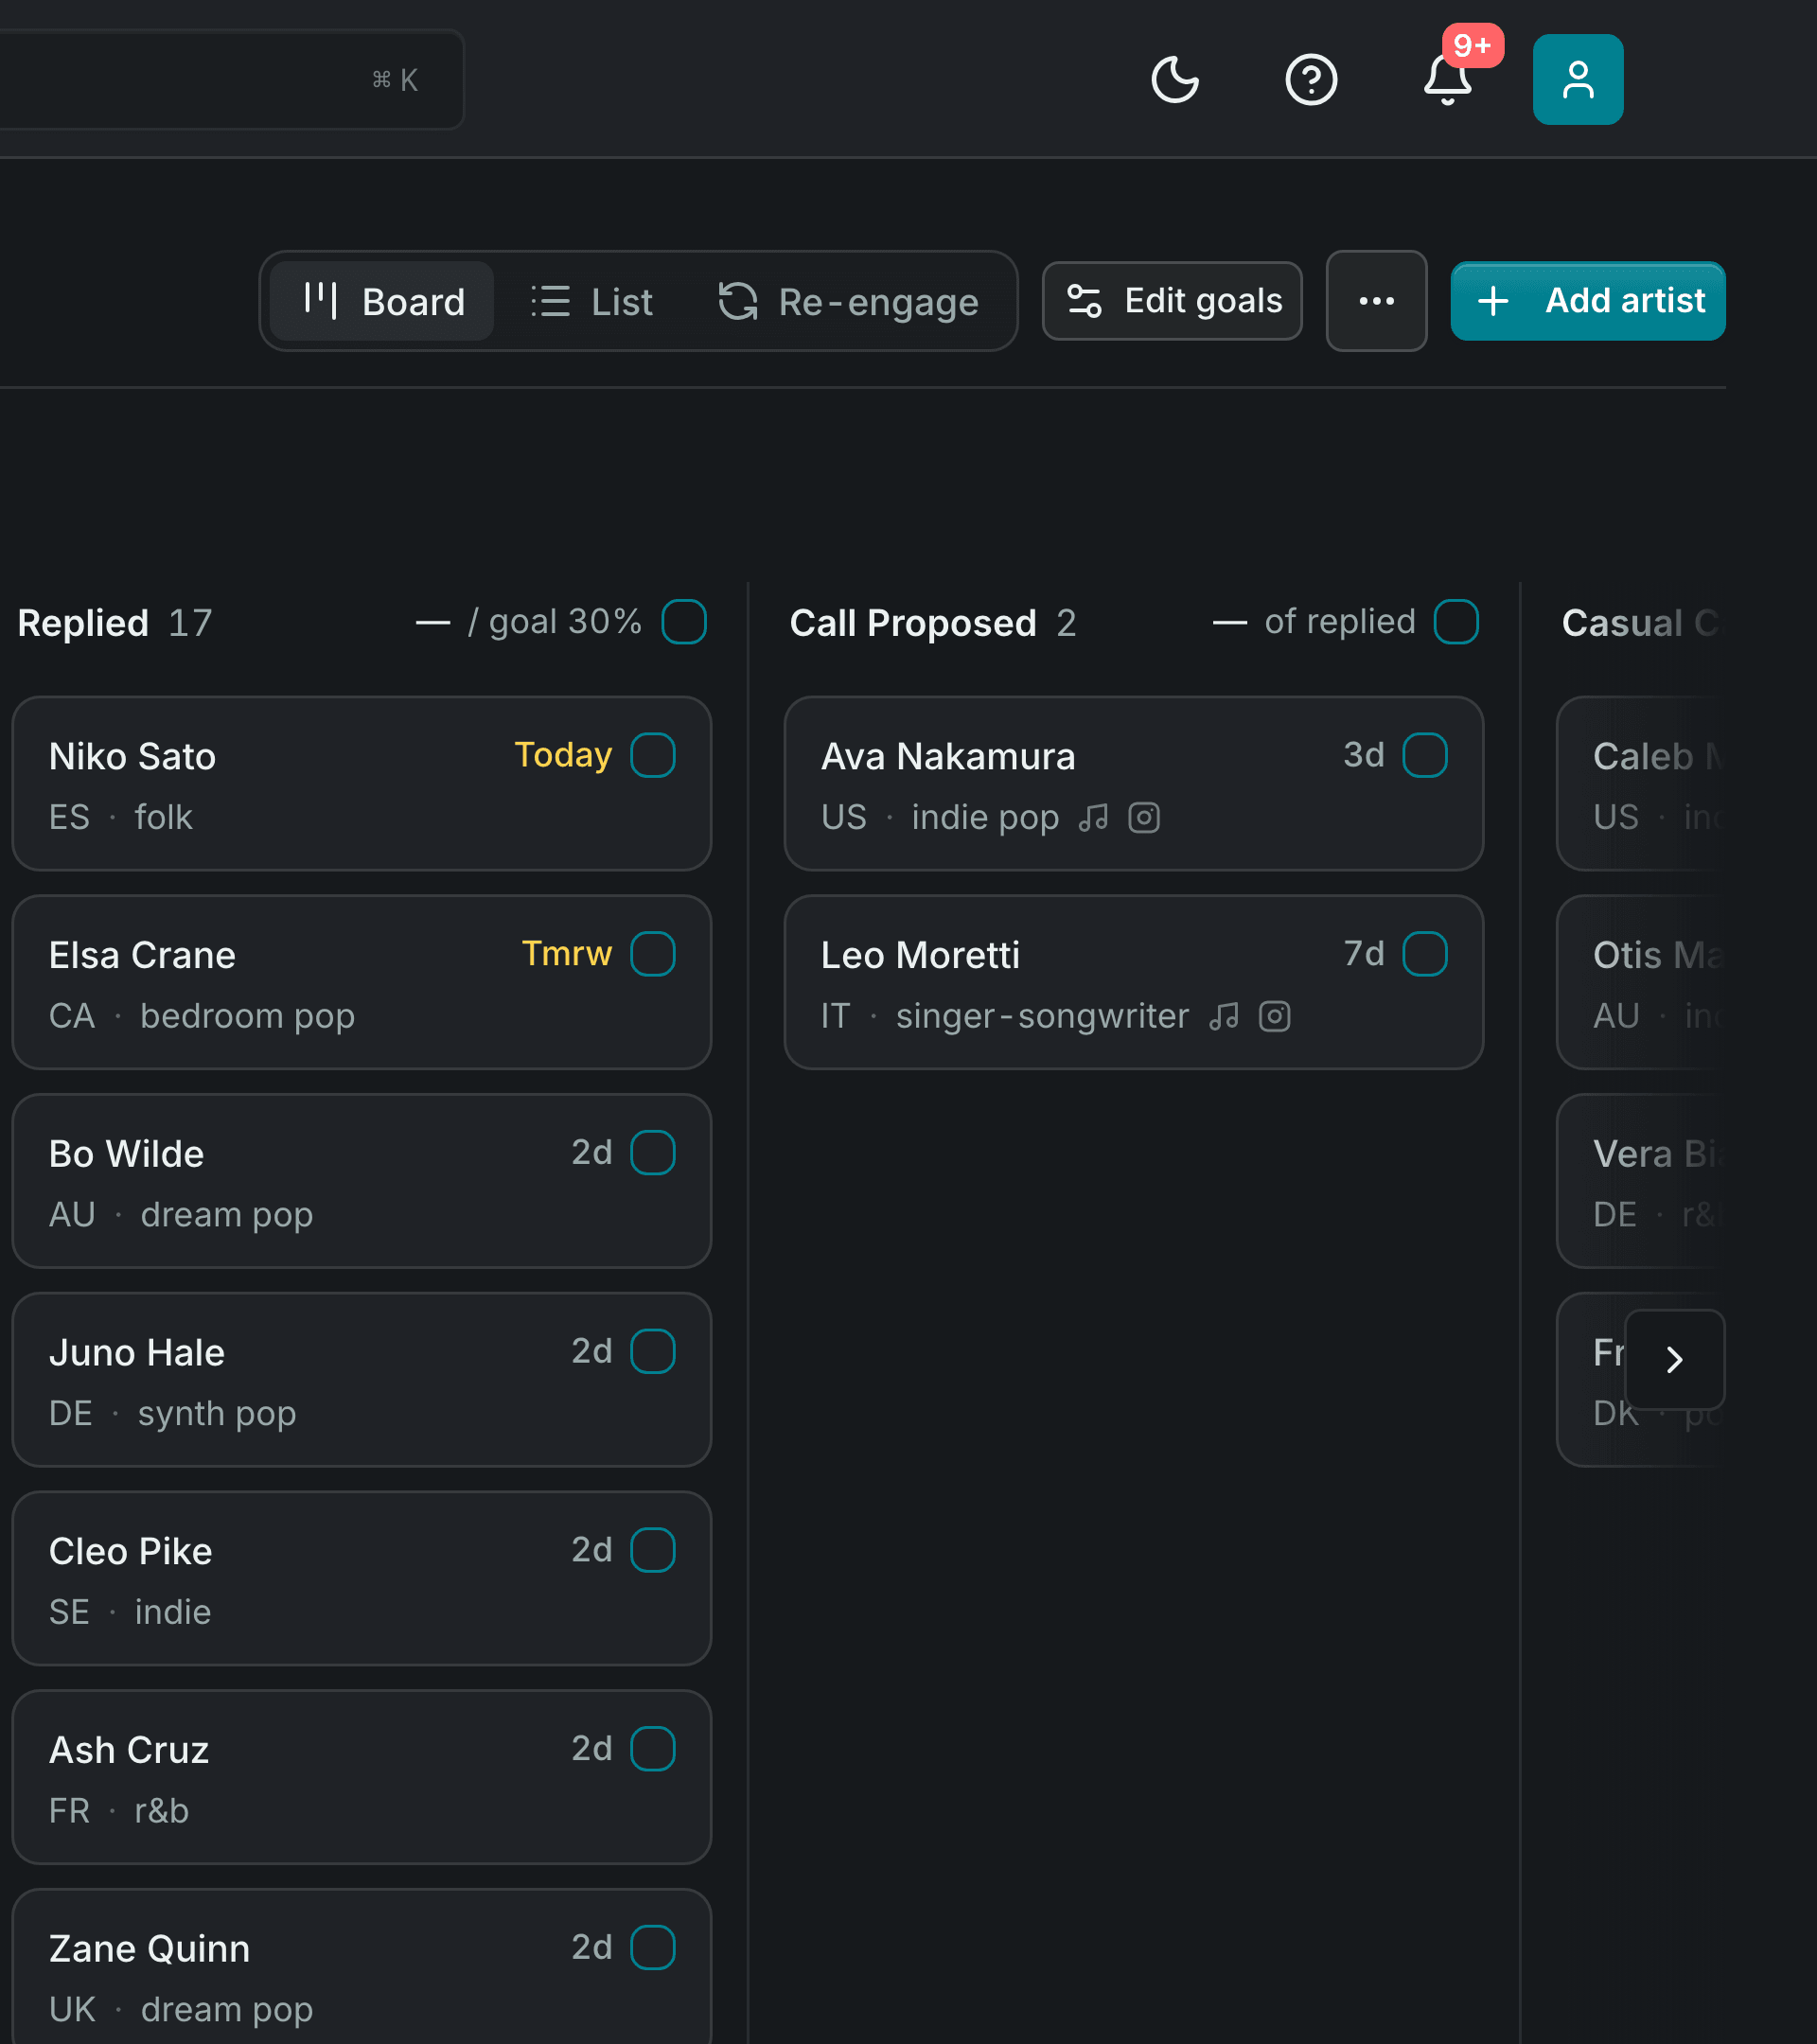Click 'singer-songwriter' genre text
This screenshot has height=2044, width=1817.
1042,1016
